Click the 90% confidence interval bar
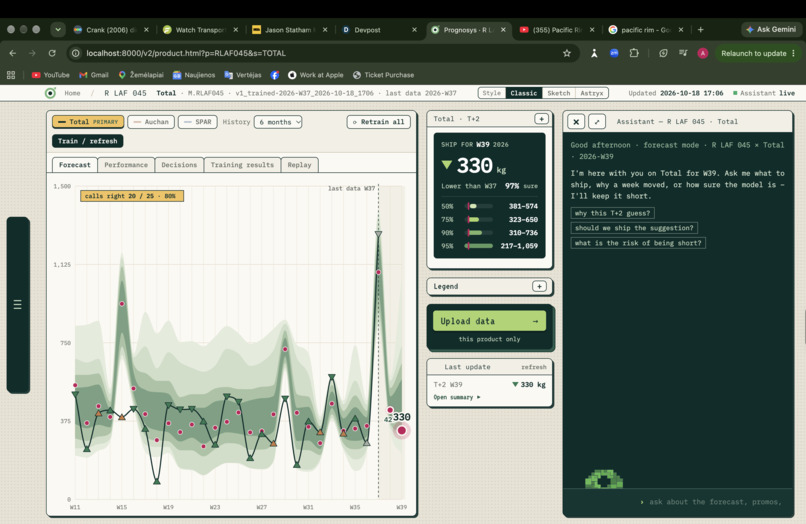The width and height of the screenshot is (806, 524). (x=479, y=233)
